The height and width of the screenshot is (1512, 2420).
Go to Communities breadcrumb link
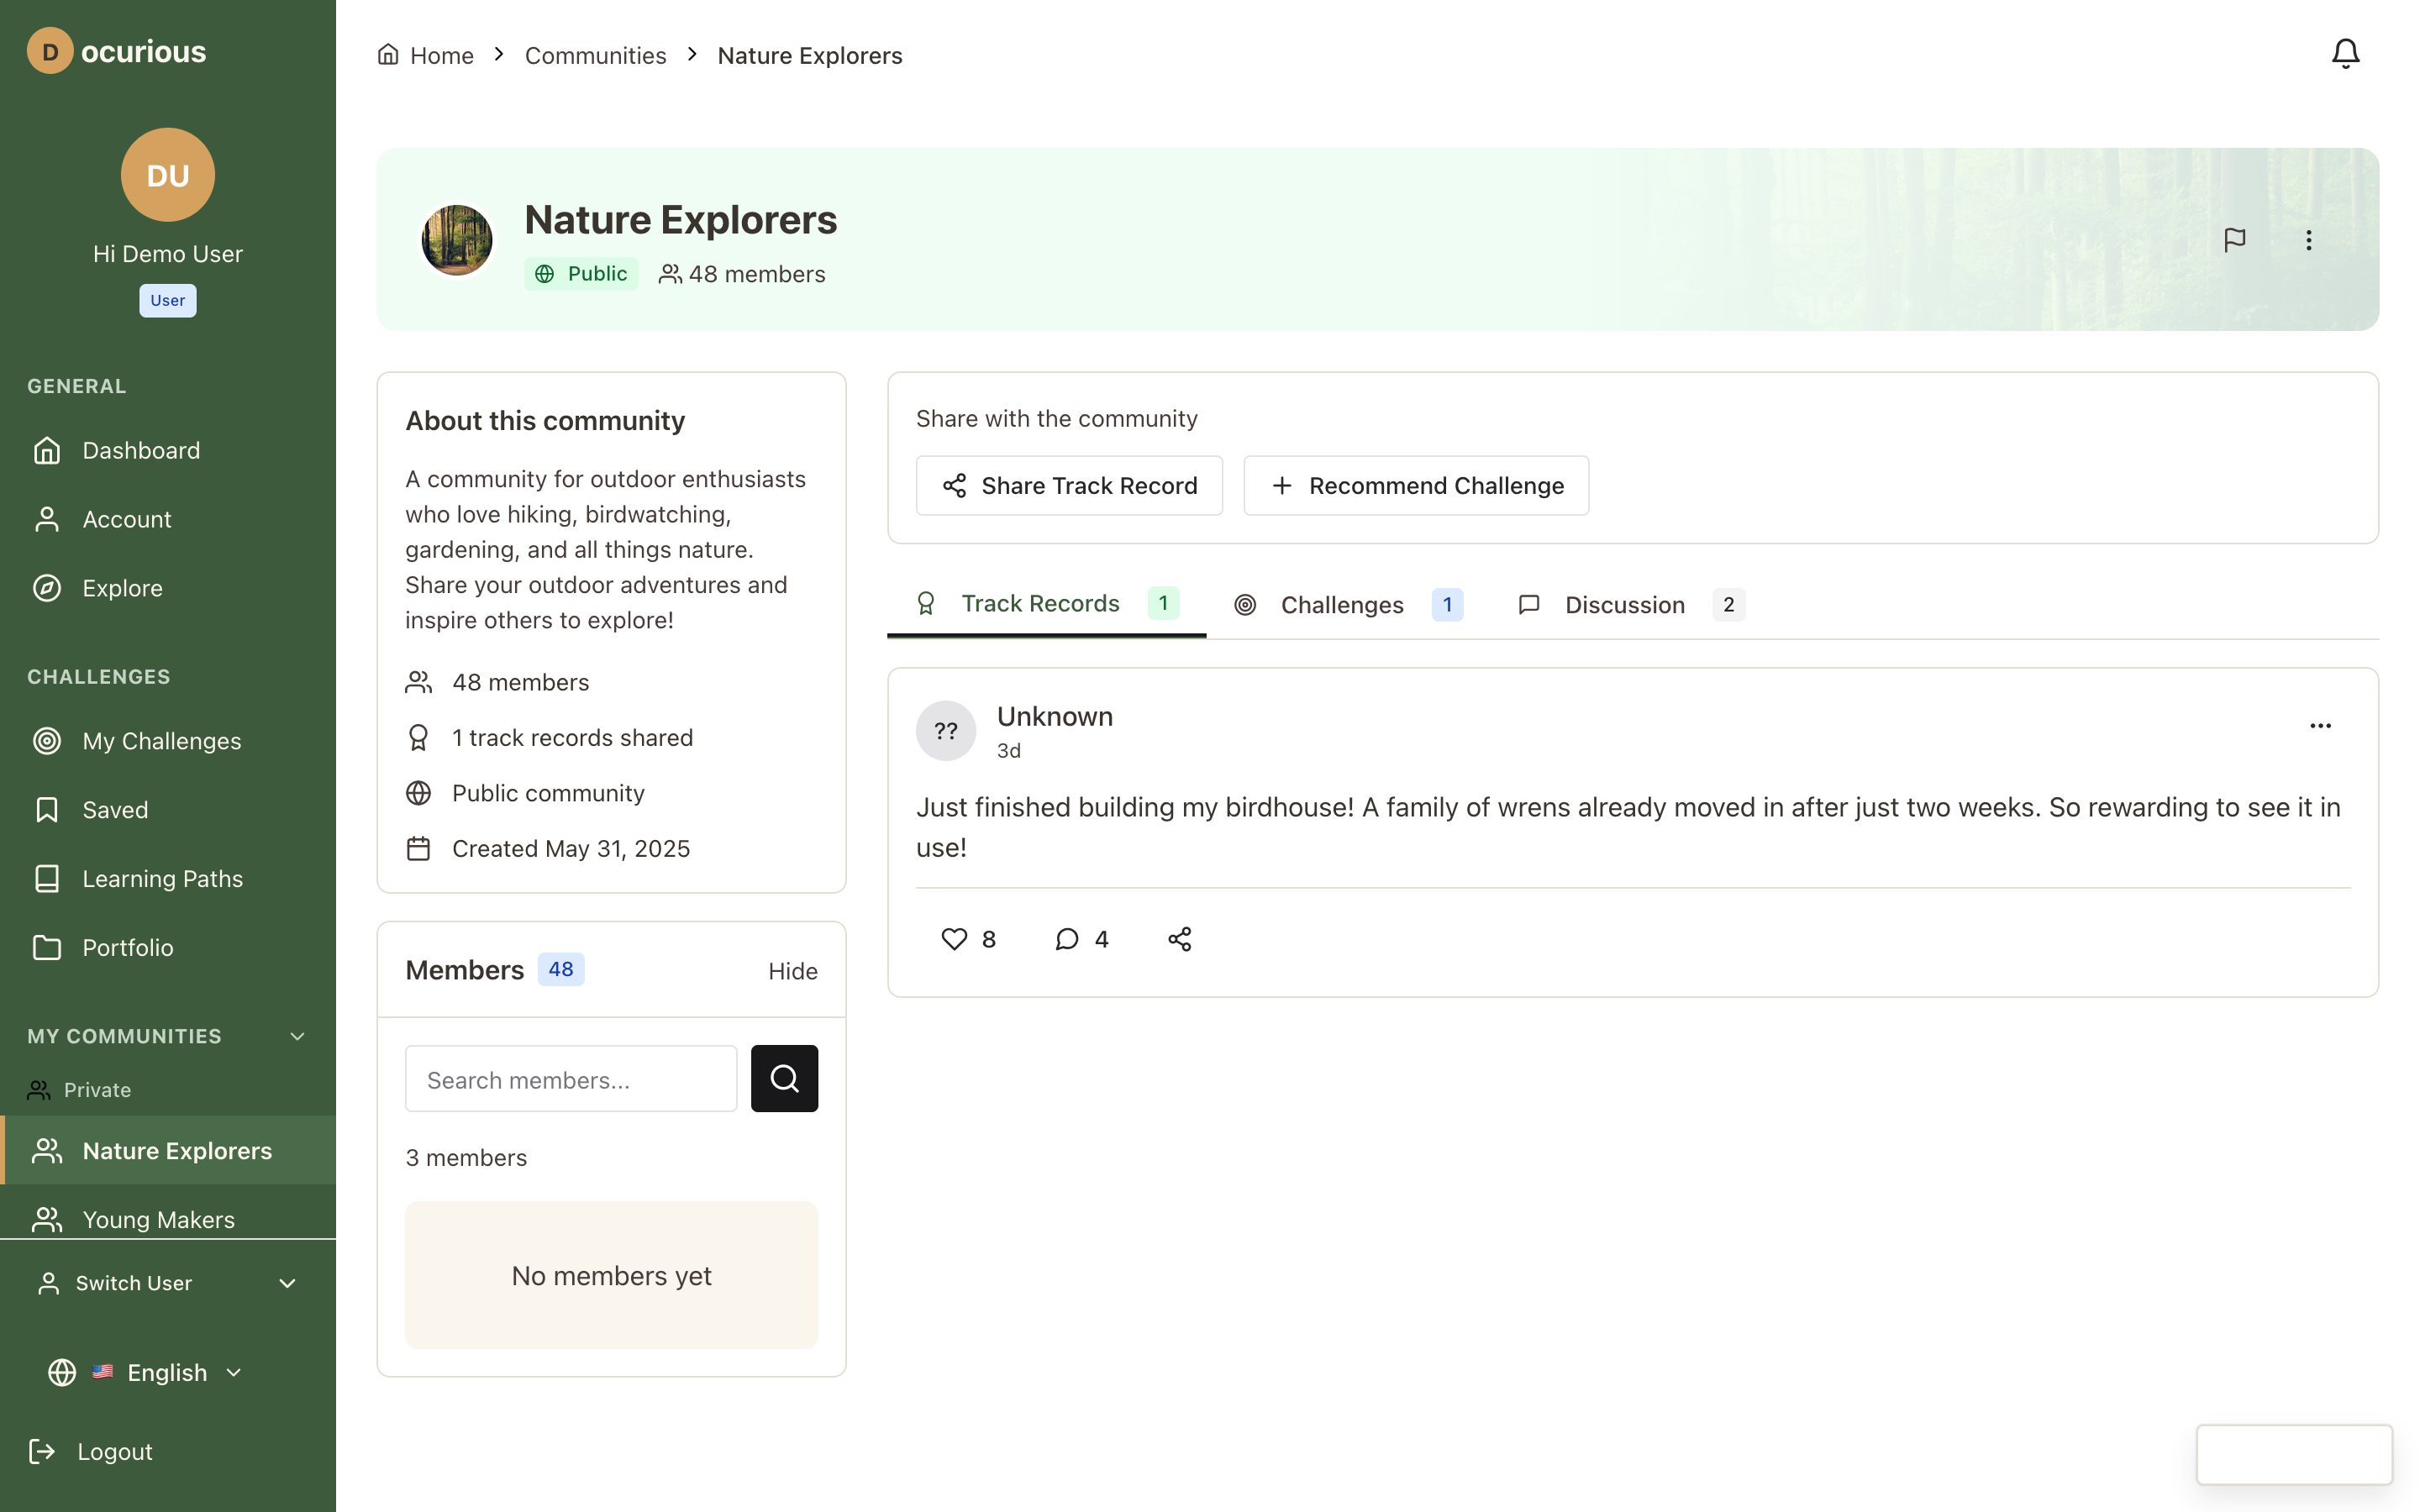click(595, 55)
